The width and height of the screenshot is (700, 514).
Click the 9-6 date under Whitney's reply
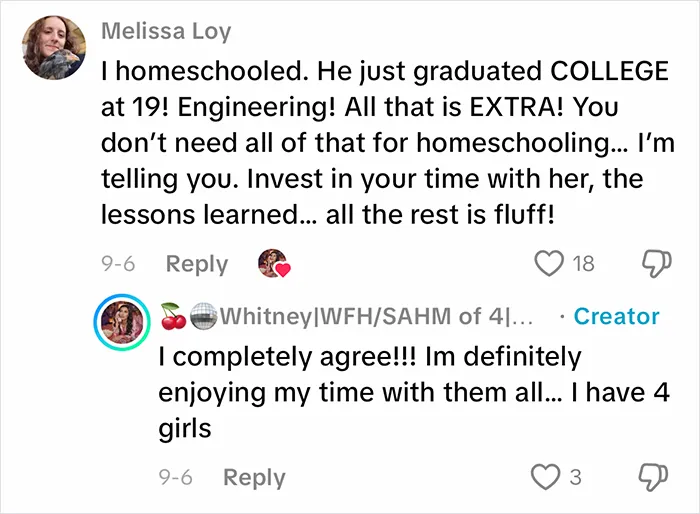point(175,477)
